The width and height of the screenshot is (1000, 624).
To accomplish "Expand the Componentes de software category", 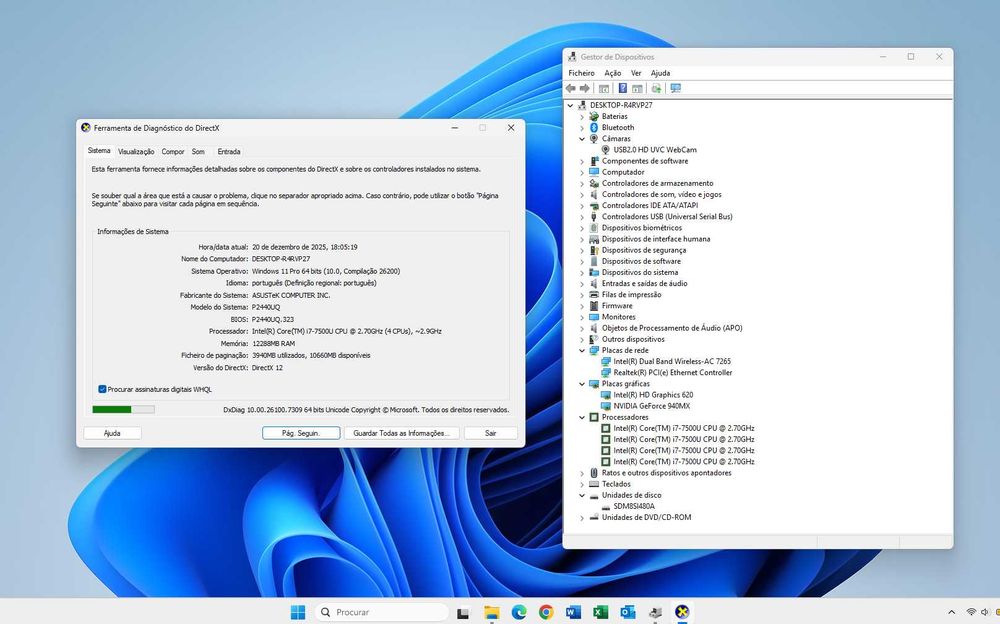I will pyautogui.click(x=582, y=161).
